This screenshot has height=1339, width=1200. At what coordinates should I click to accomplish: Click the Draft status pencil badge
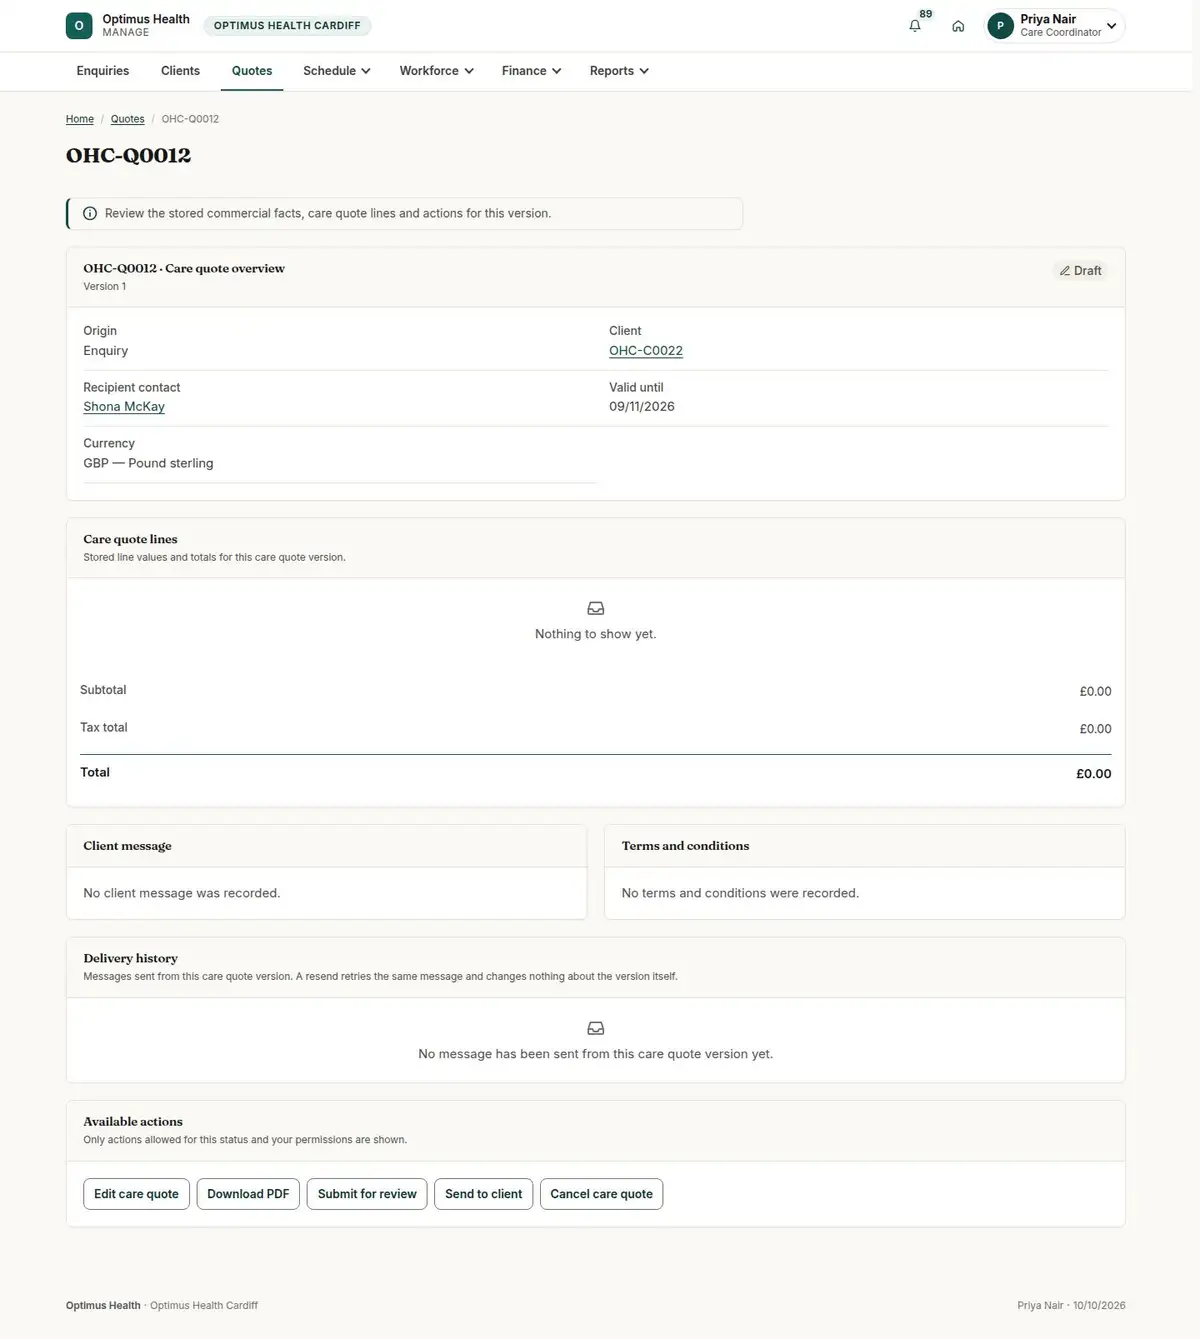tap(1080, 271)
